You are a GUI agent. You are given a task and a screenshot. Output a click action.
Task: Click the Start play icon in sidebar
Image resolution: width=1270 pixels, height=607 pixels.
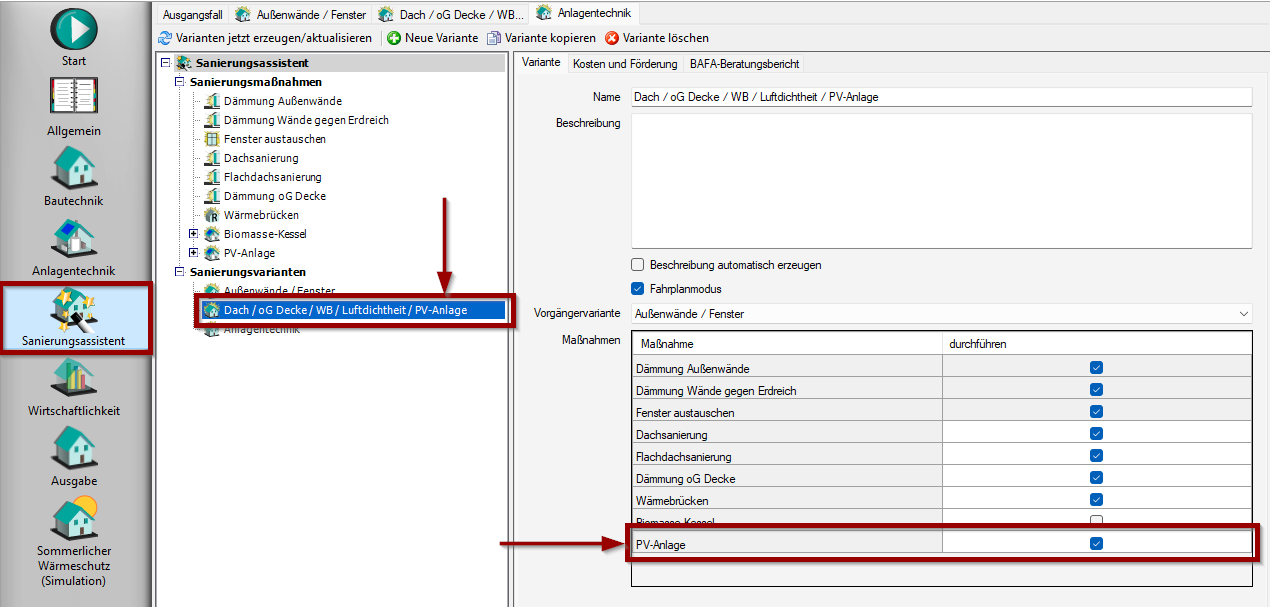click(x=74, y=28)
